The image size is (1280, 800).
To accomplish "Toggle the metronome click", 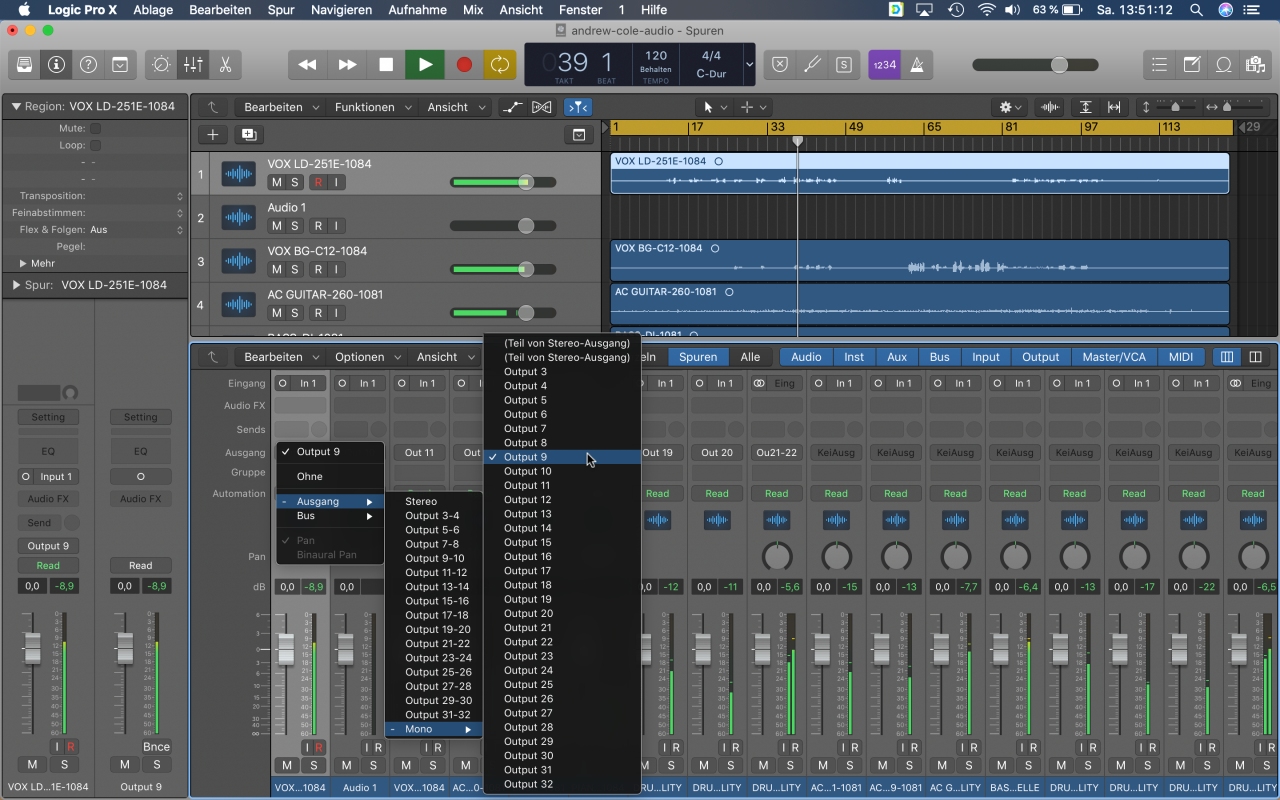I will [917, 64].
